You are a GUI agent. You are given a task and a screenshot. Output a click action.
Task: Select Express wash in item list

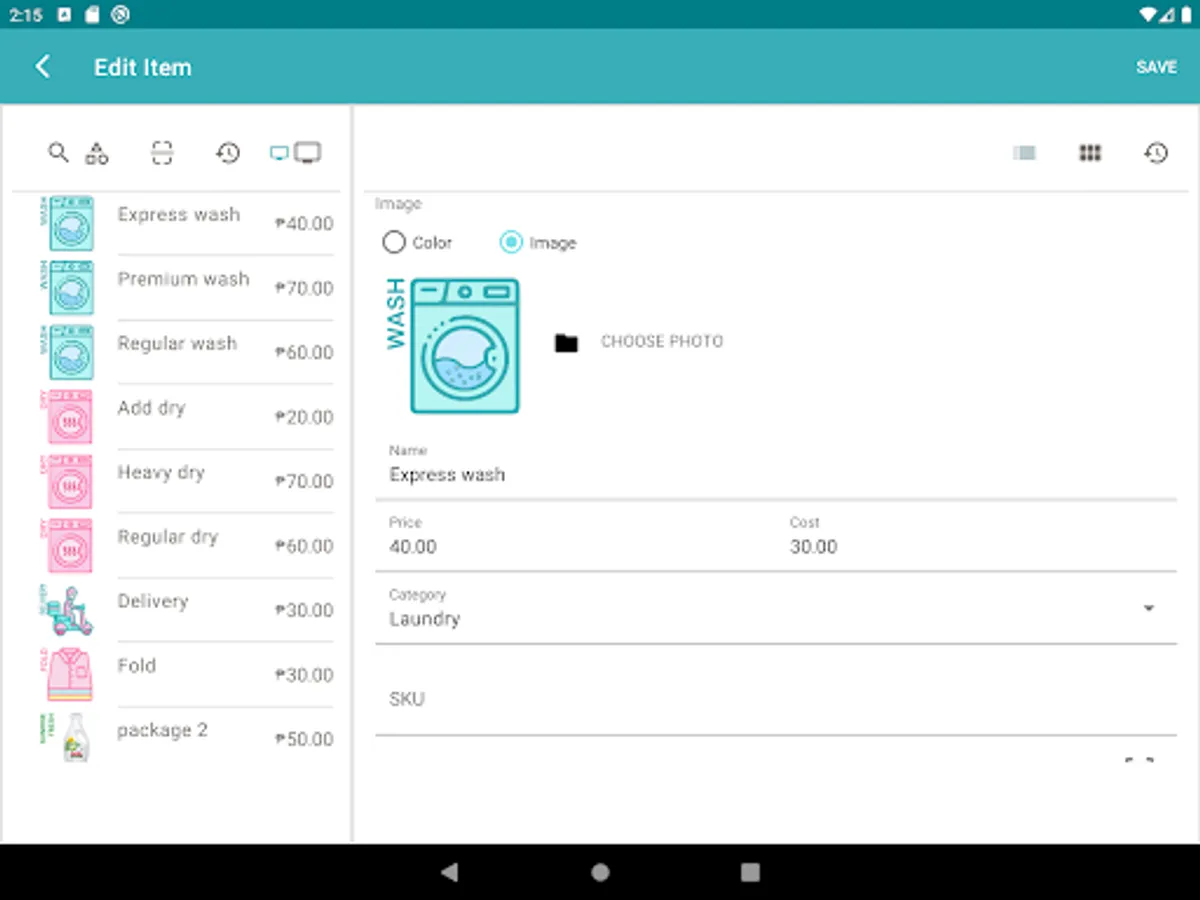click(185, 223)
